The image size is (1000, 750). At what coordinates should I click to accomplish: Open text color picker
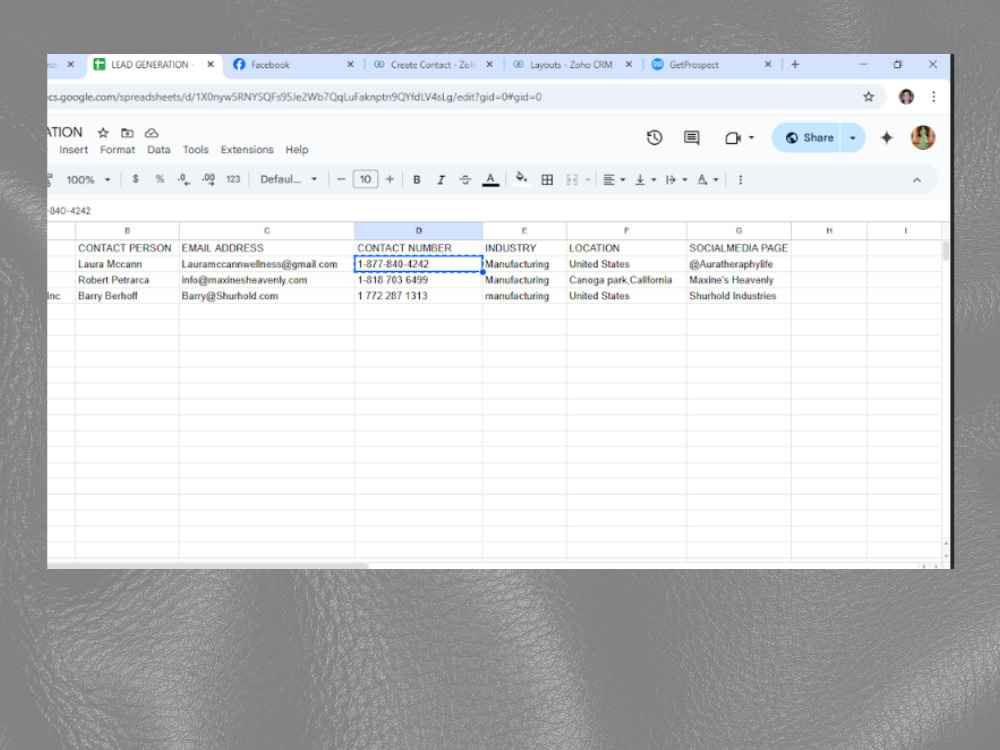tap(490, 180)
